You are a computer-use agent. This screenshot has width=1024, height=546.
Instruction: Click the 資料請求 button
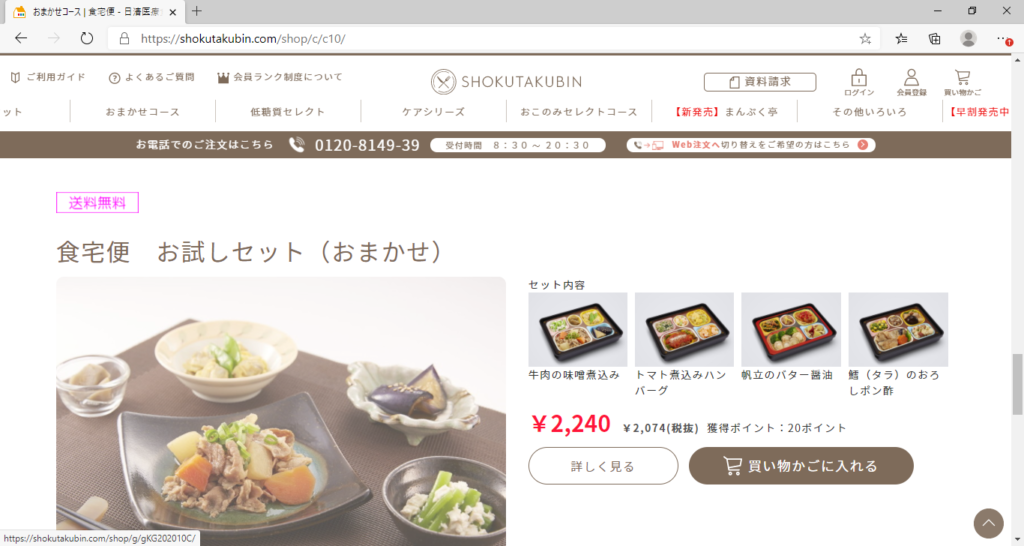(760, 82)
